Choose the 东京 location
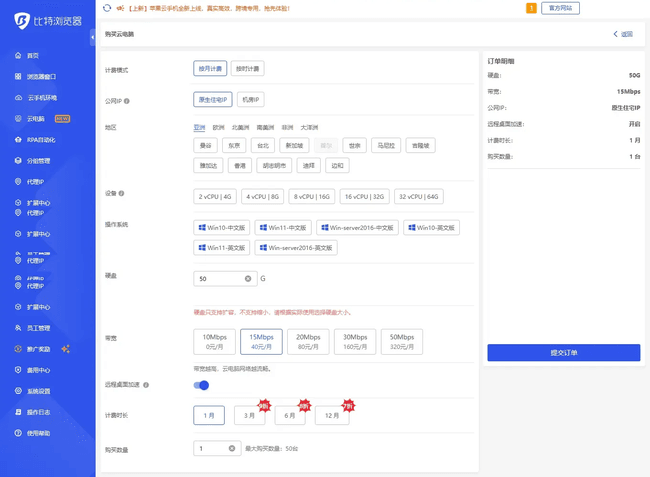 [x=234, y=145]
